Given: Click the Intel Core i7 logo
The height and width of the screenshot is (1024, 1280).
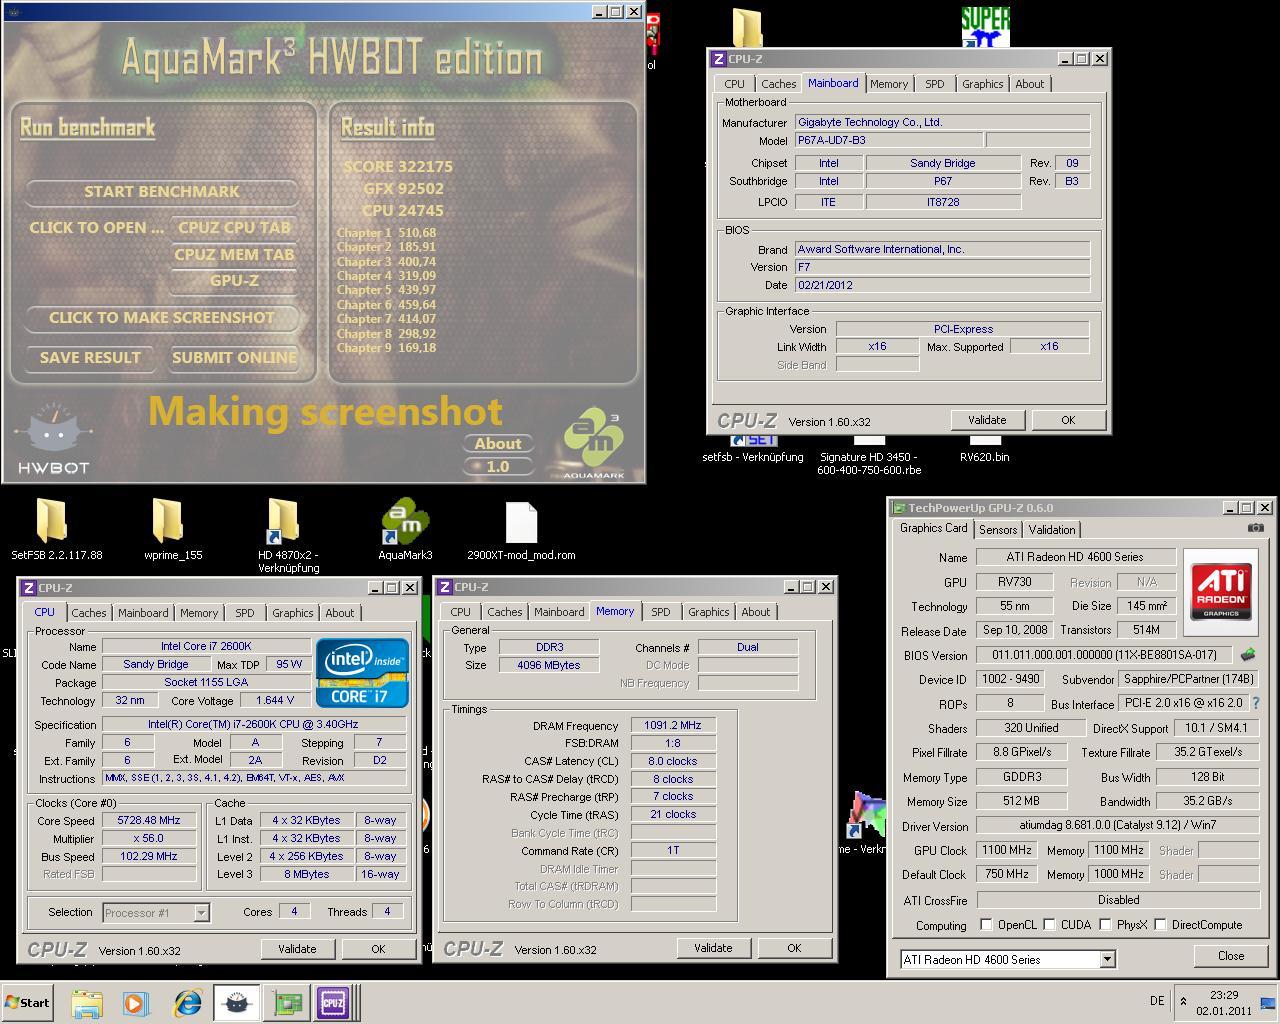Looking at the screenshot, I should pyautogui.click(x=362, y=673).
